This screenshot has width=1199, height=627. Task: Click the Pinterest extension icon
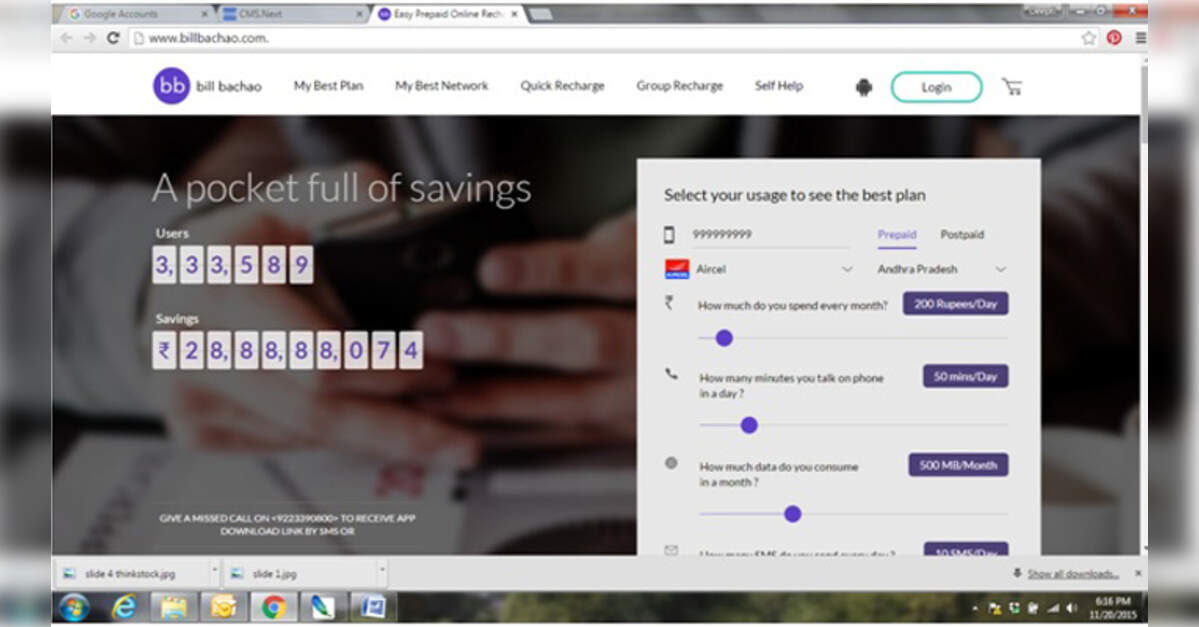click(1114, 38)
